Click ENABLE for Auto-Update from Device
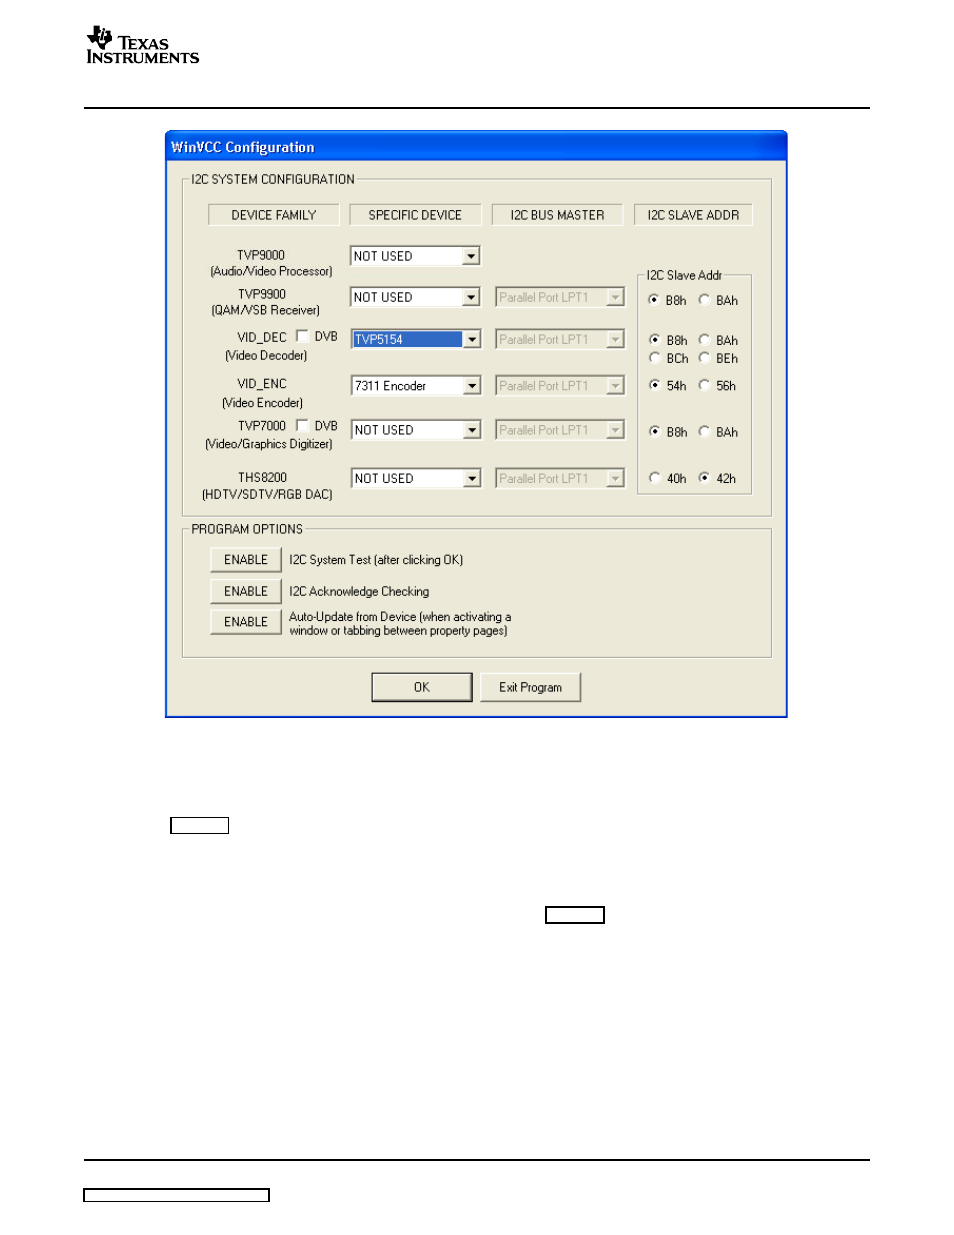The height and width of the screenshot is (1235, 954). pyautogui.click(x=246, y=622)
